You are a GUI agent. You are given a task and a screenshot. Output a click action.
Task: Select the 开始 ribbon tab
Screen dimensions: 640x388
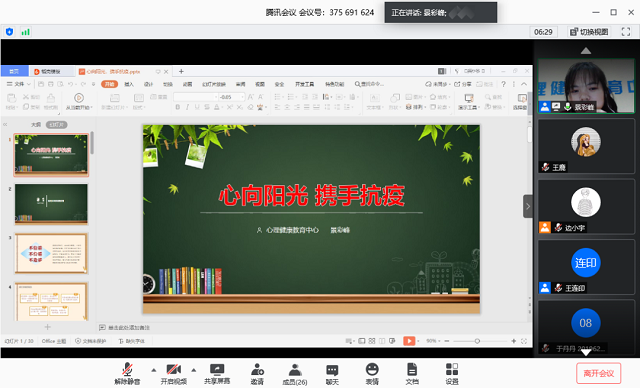tap(109, 84)
